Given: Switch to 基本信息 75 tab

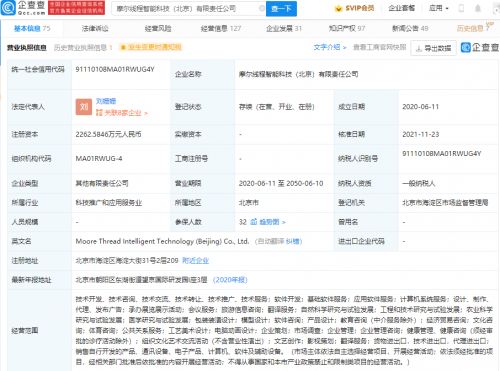Looking at the screenshot, I should point(32,29).
